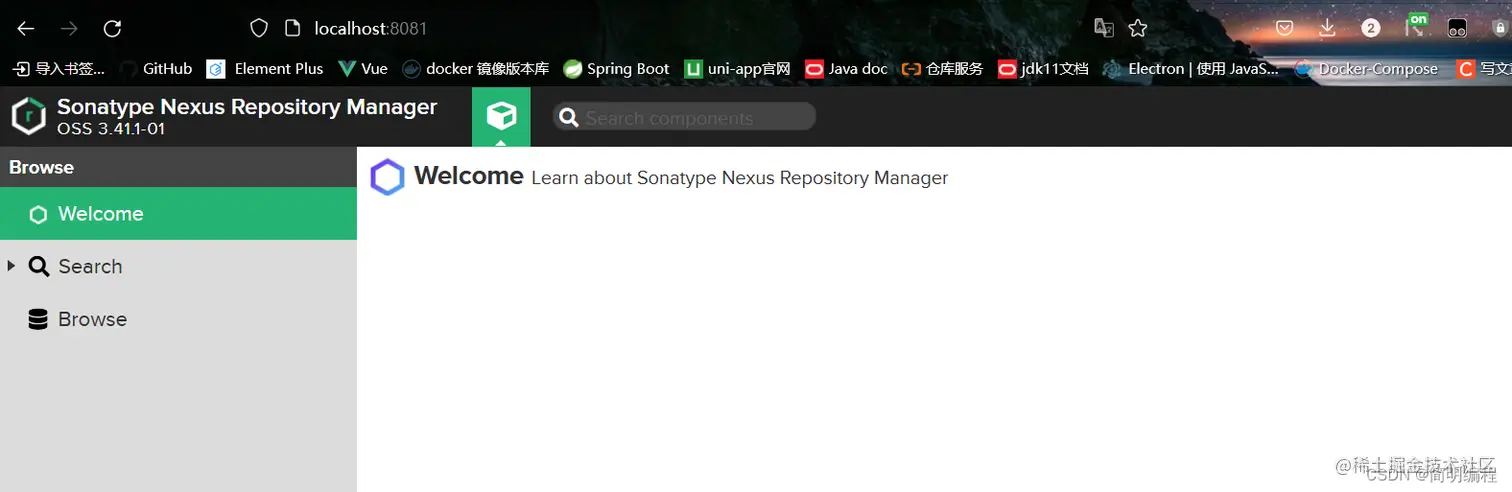The height and width of the screenshot is (492, 1512).
Task: Click the Welcome page hexagon icon
Action: (387, 177)
